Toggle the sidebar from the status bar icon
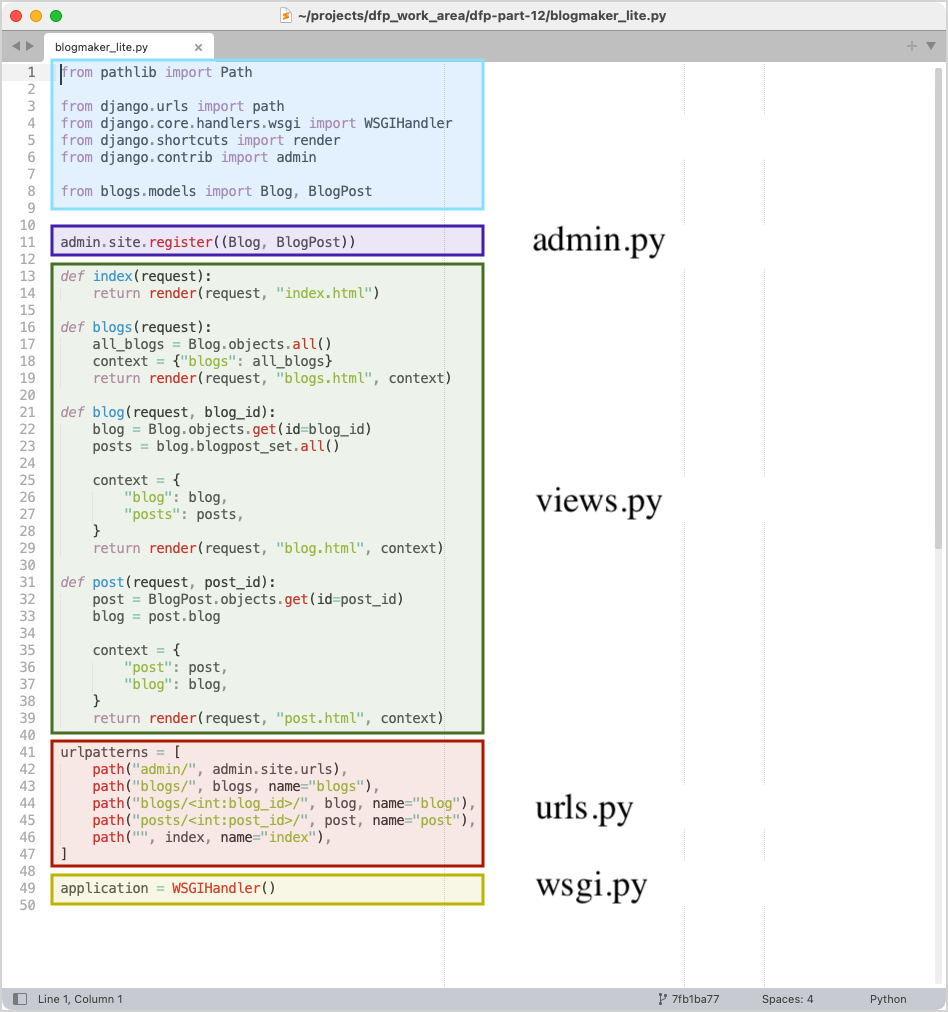The width and height of the screenshot is (948, 1012). point(19,999)
